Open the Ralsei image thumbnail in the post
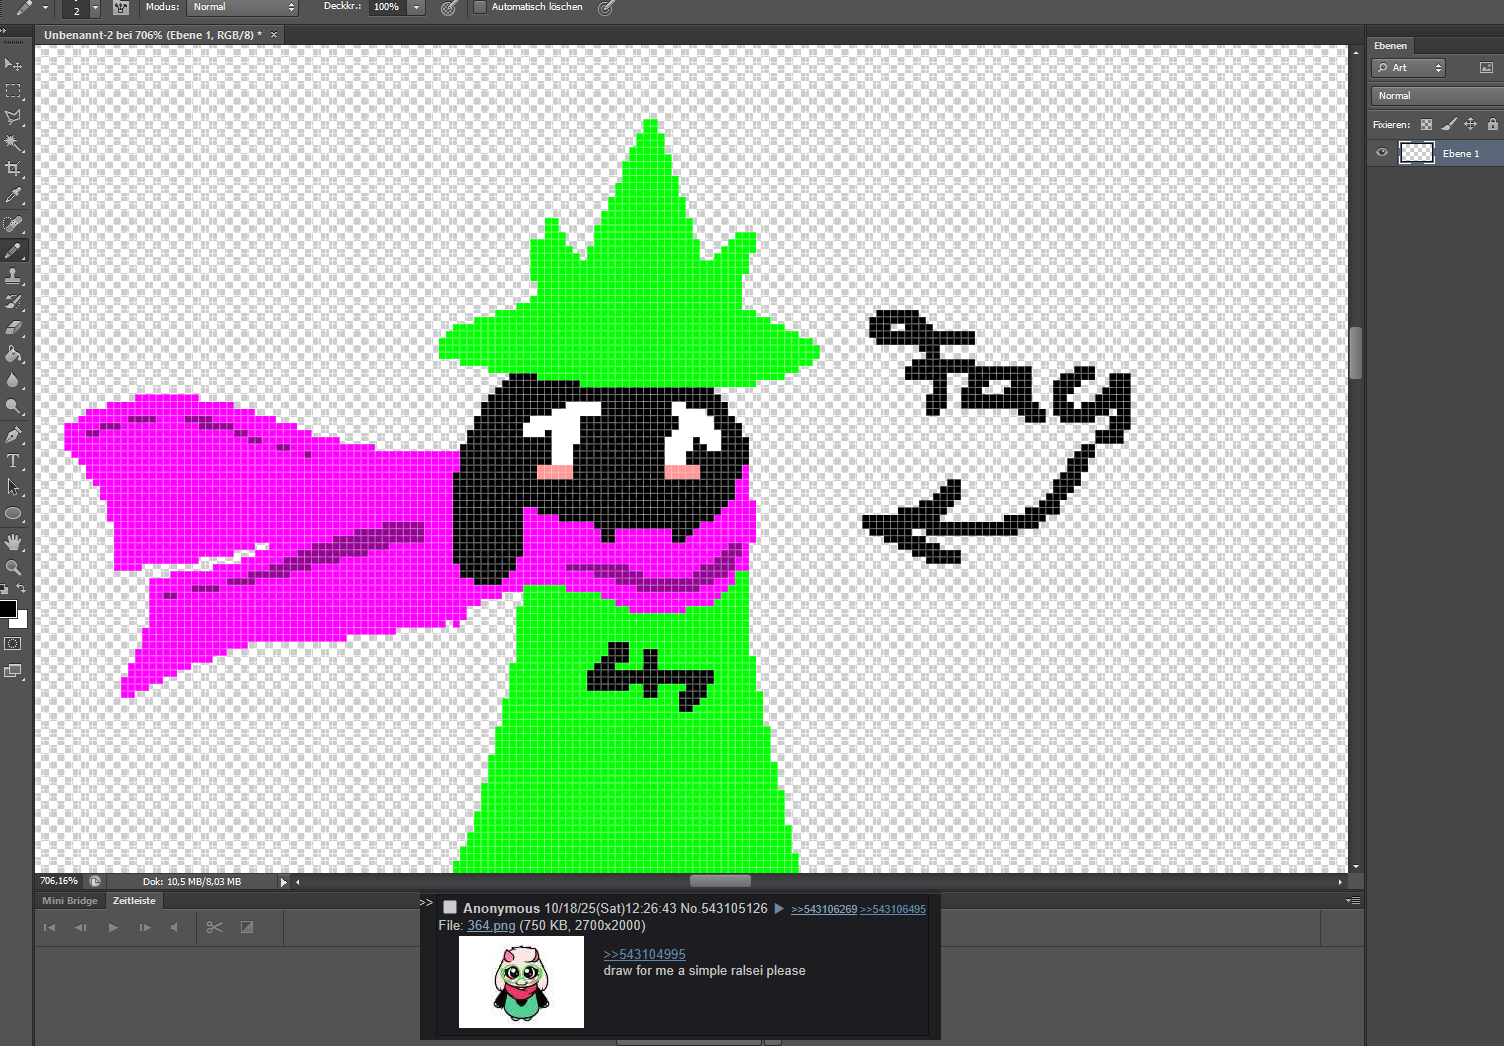1504x1046 pixels. point(521,982)
